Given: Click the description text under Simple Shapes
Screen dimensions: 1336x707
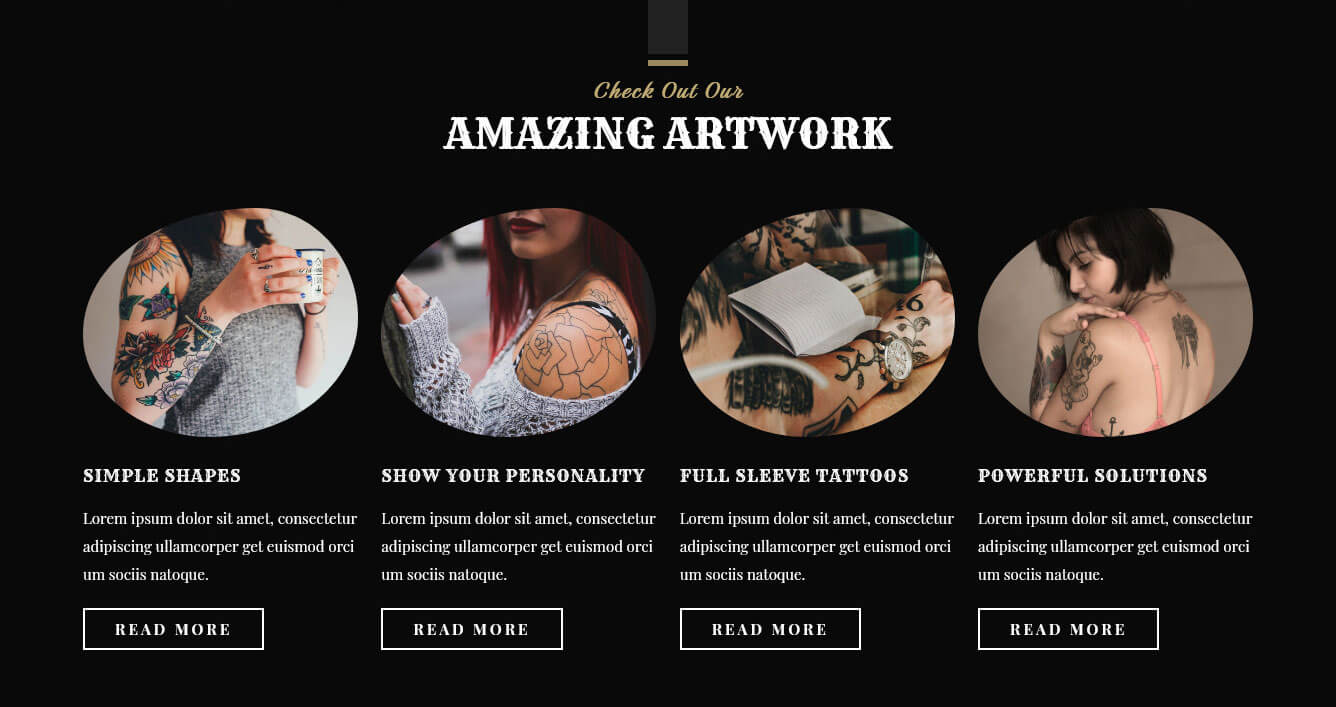Looking at the screenshot, I should pyautogui.click(x=220, y=547).
